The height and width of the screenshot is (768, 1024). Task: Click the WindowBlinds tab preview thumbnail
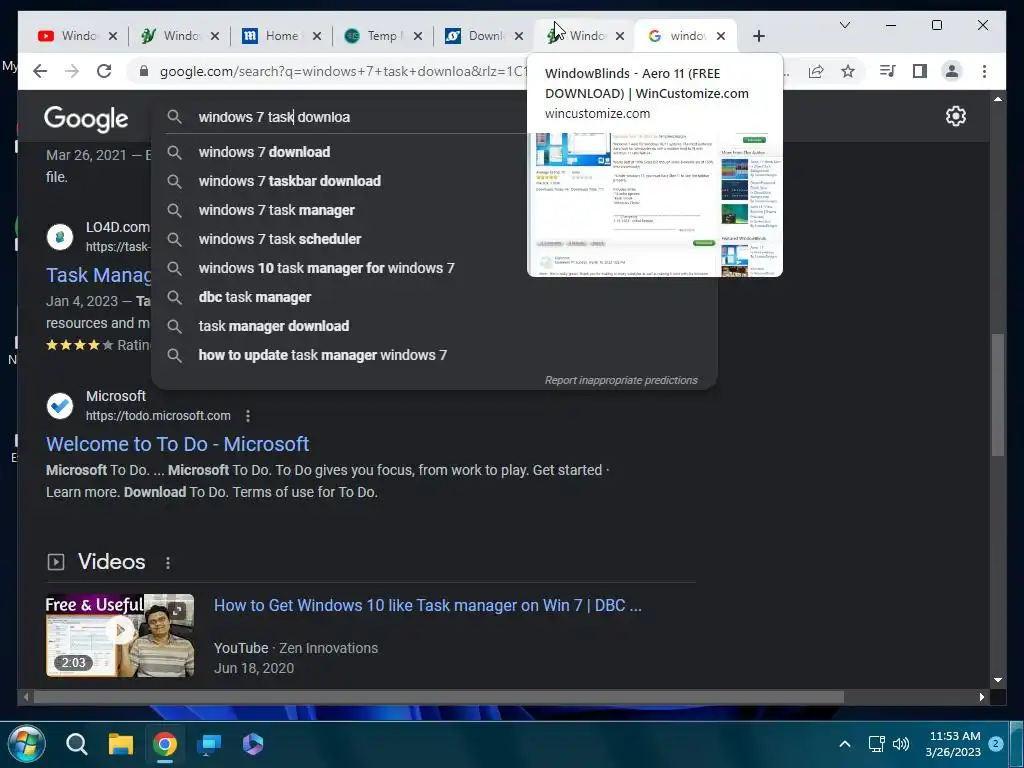(654, 204)
